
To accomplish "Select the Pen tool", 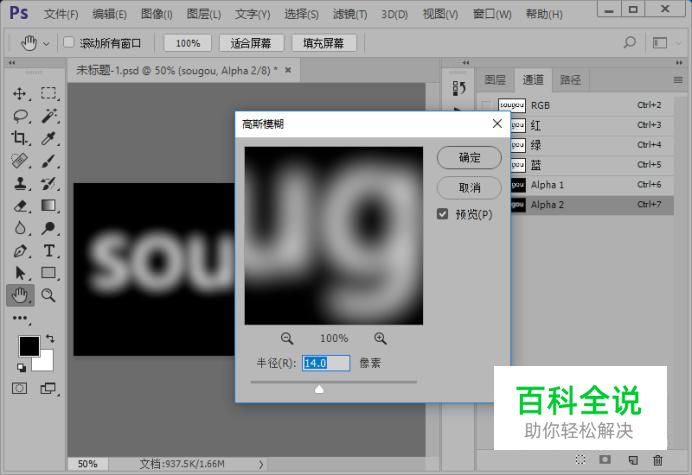I will point(19,251).
